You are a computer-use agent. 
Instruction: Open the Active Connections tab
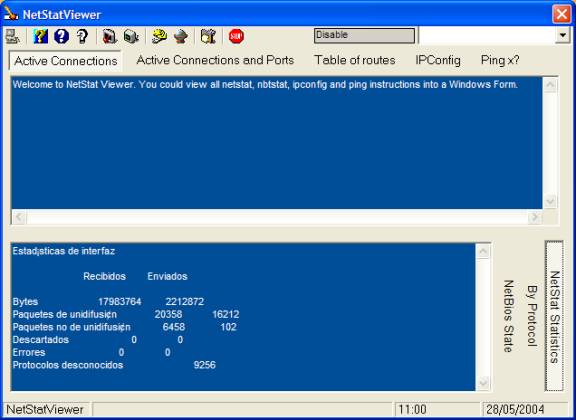[x=65, y=61]
